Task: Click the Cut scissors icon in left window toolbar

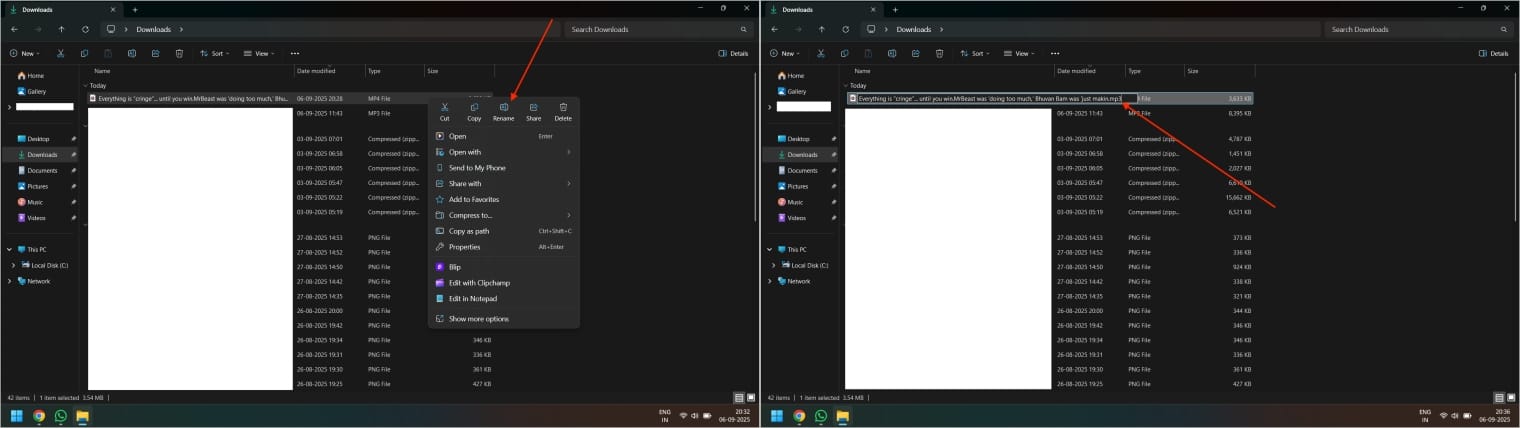Action: tap(61, 53)
